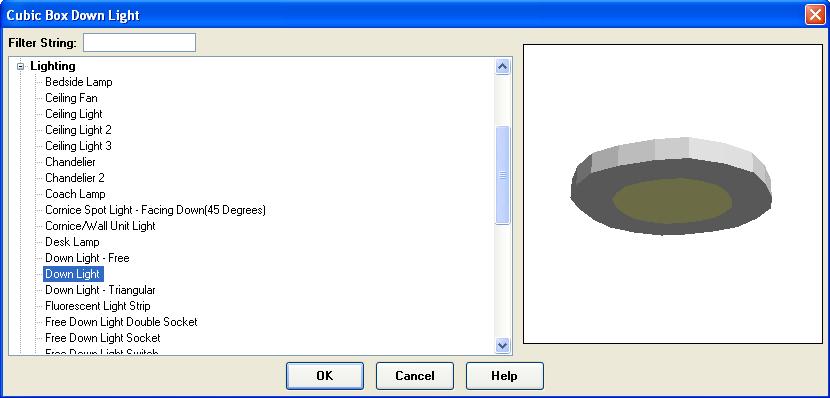The height and width of the screenshot is (398, 830).
Task: Choose Ceiling Light 2 from list
Action: (78, 130)
